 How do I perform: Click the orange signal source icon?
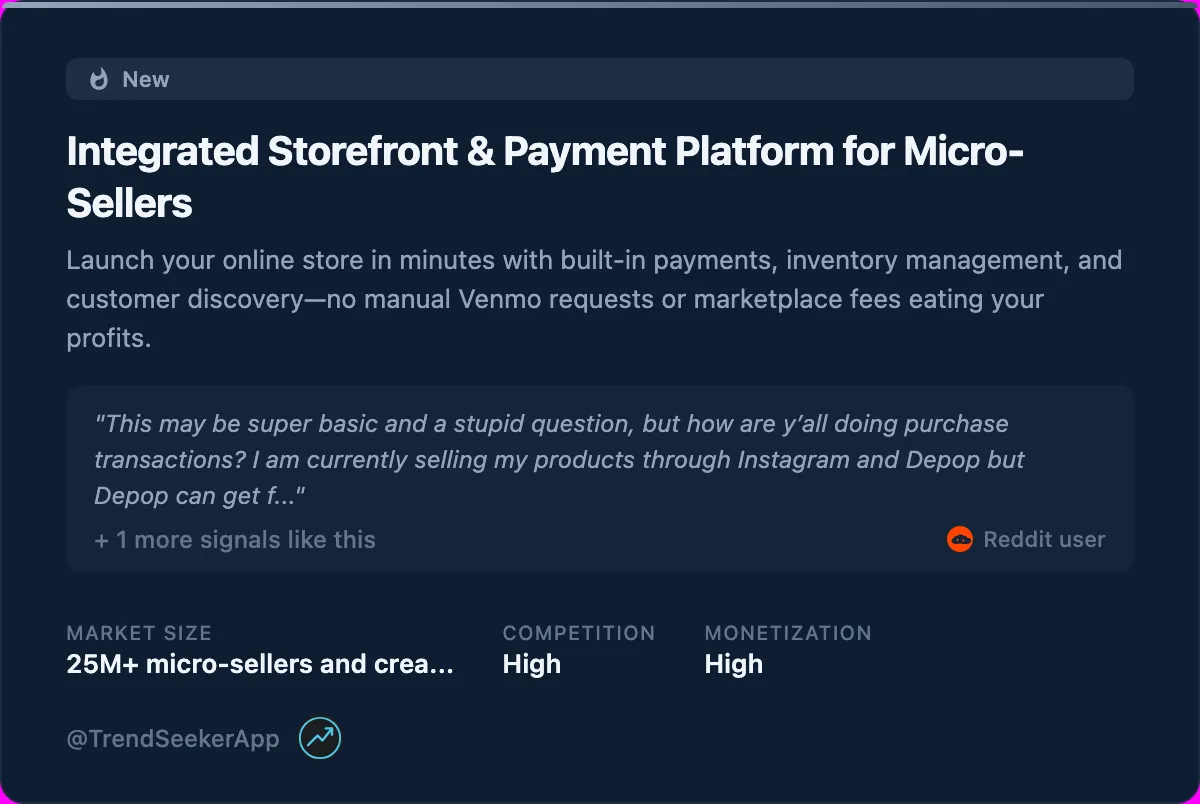point(961,539)
